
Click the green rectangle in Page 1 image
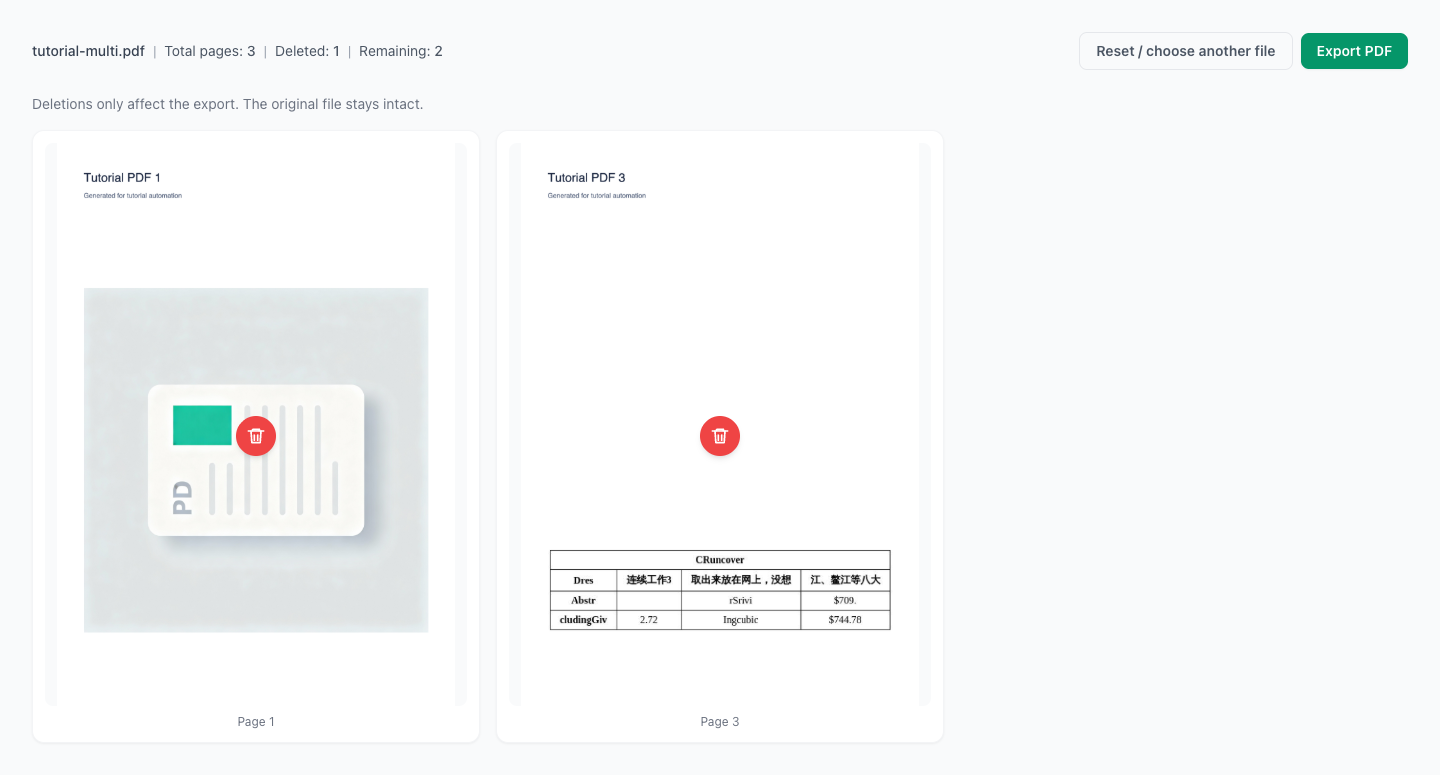tap(202, 425)
